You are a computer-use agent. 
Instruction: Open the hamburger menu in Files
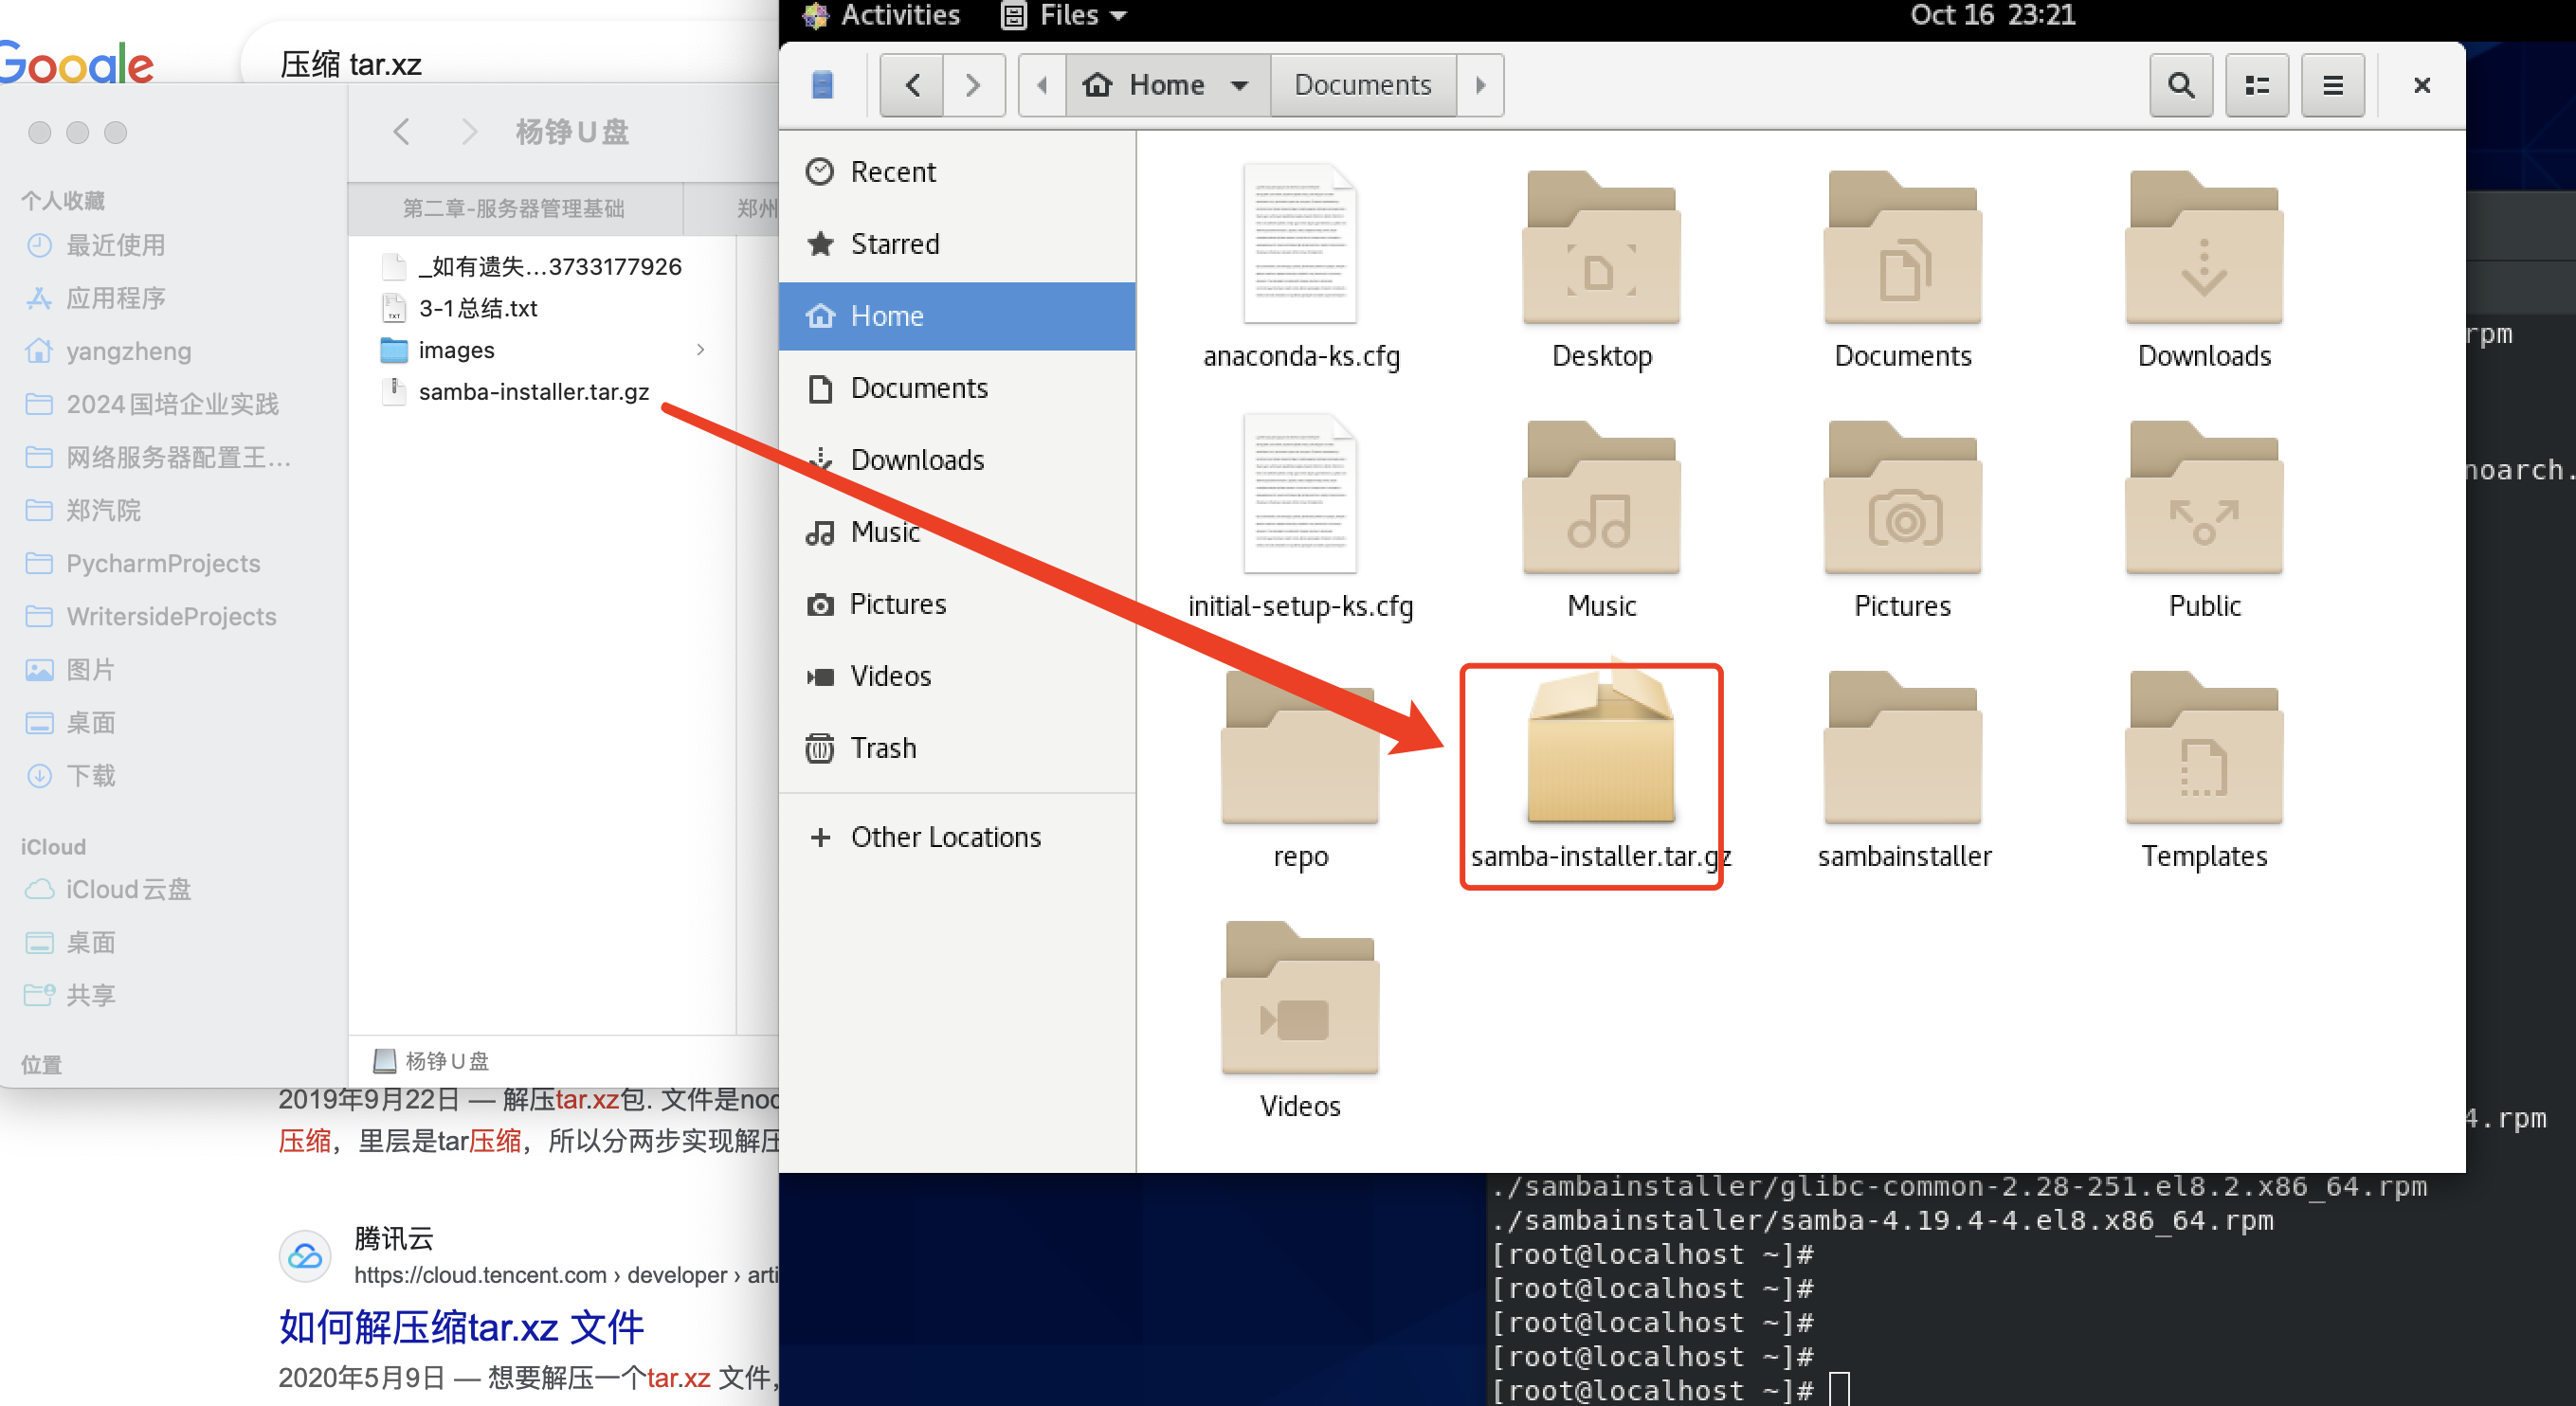click(x=2332, y=85)
